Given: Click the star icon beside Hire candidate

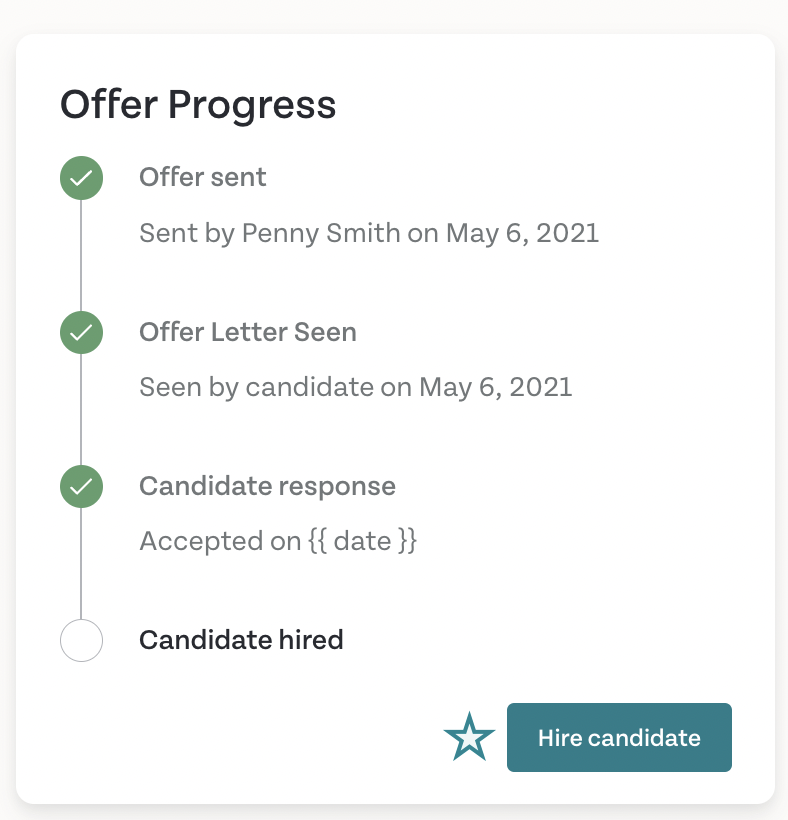Looking at the screenshot, I should tap(469, 737).
